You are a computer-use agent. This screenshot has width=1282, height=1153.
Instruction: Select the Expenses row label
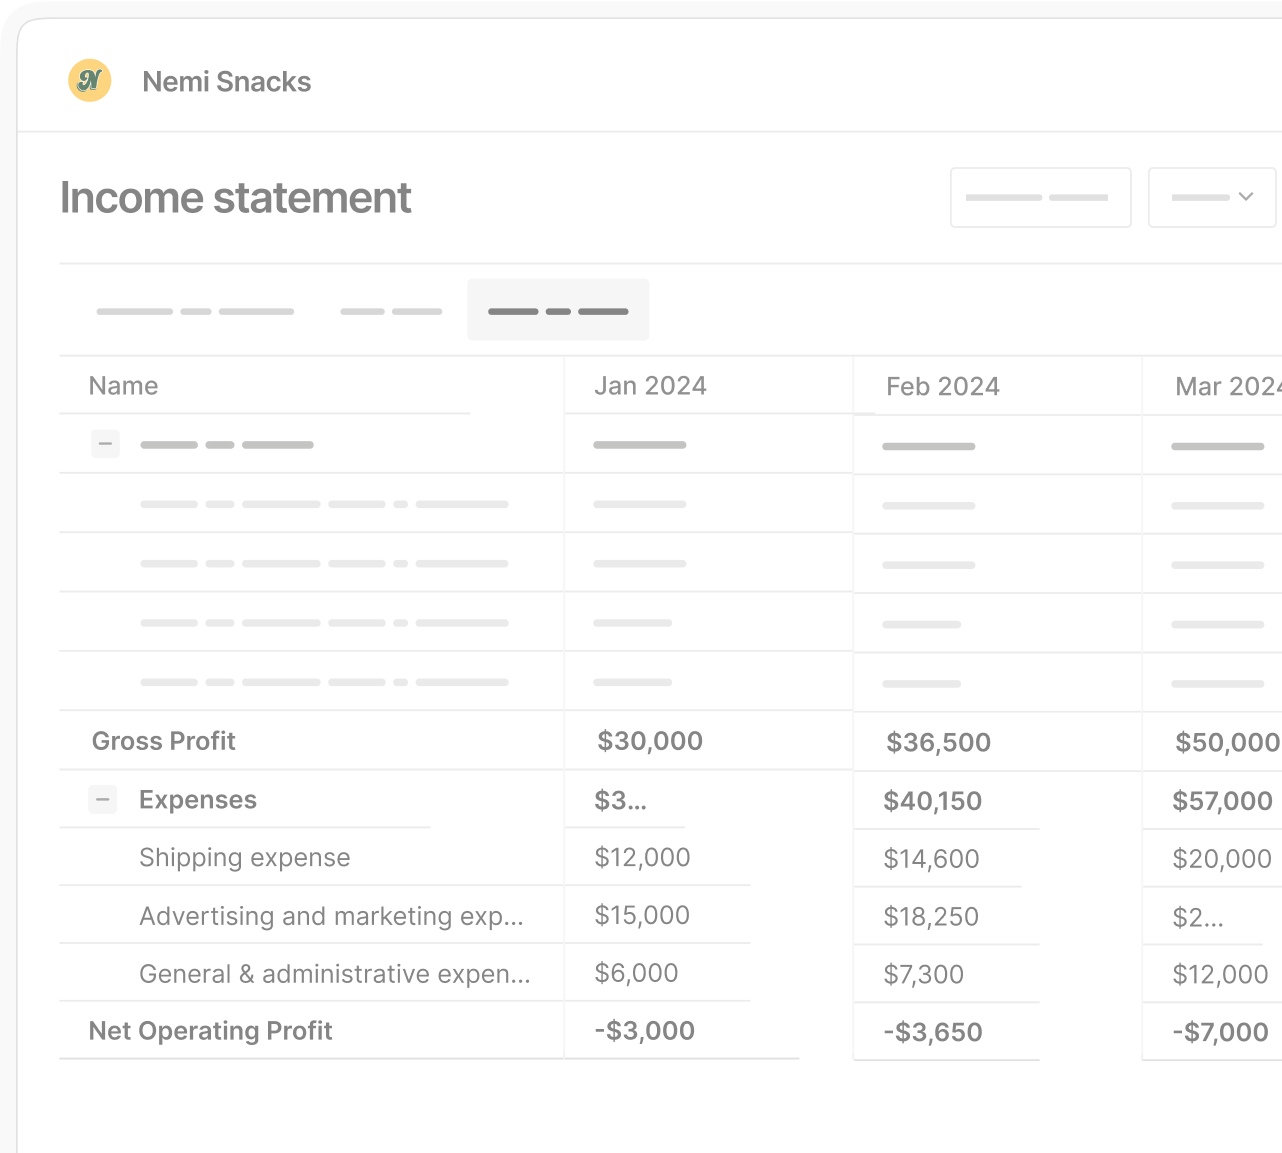point(197,799)
